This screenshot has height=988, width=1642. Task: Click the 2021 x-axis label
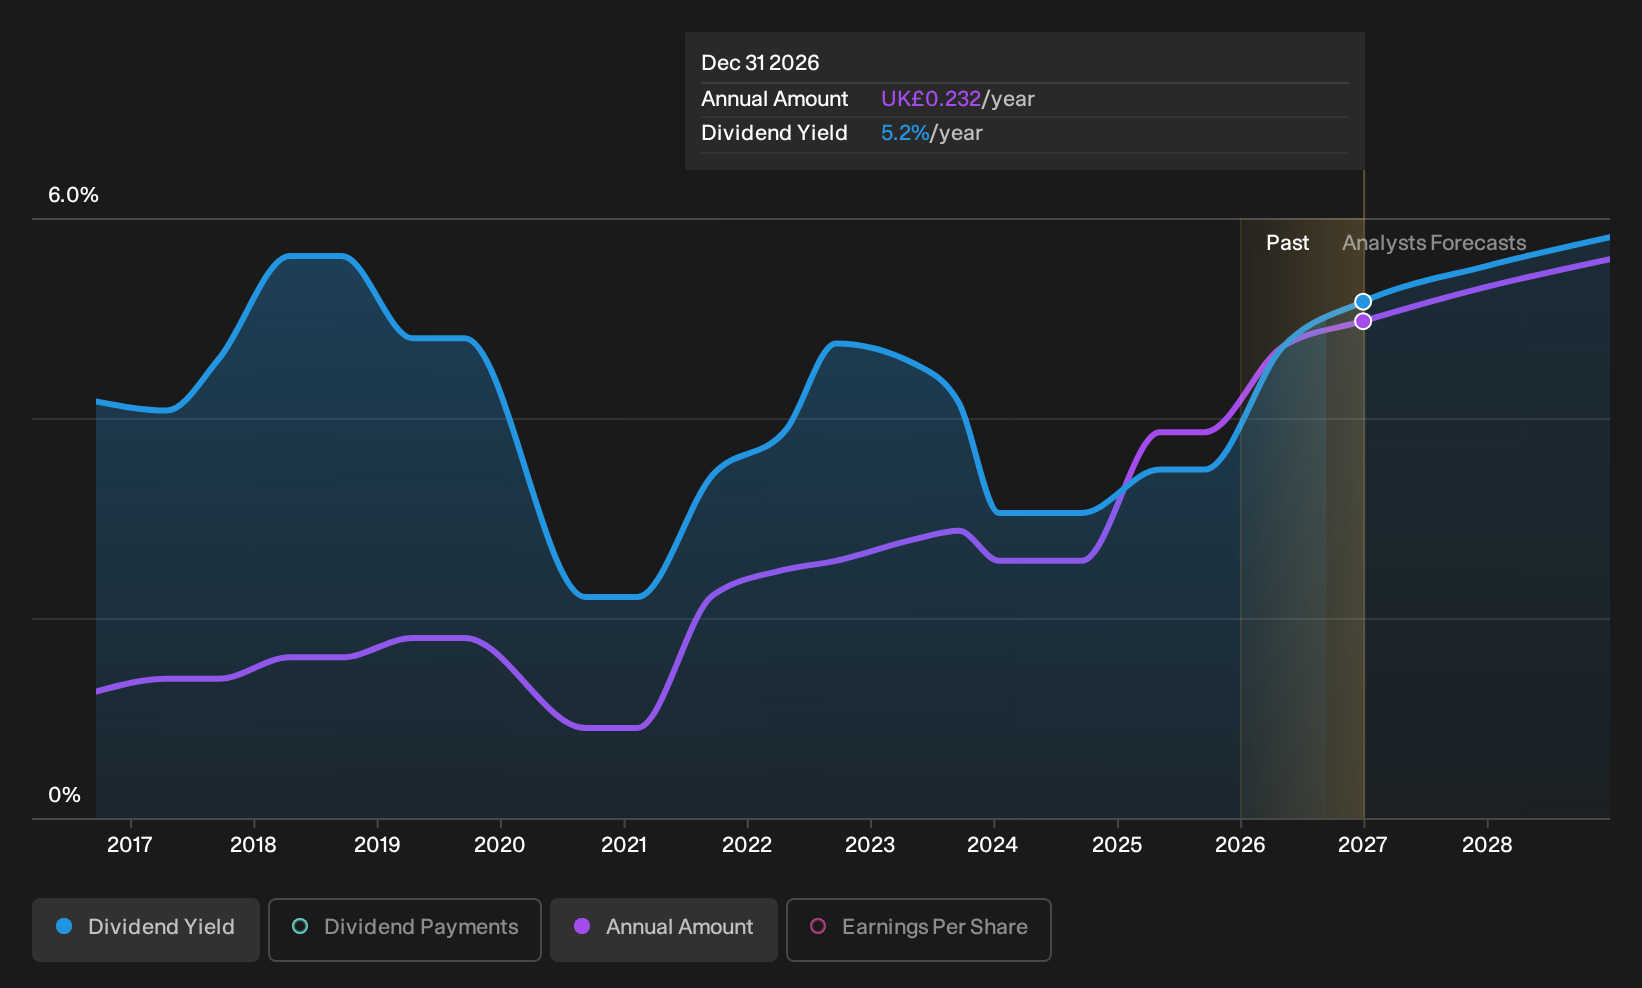pyautogui.click(x=624, y=845)
